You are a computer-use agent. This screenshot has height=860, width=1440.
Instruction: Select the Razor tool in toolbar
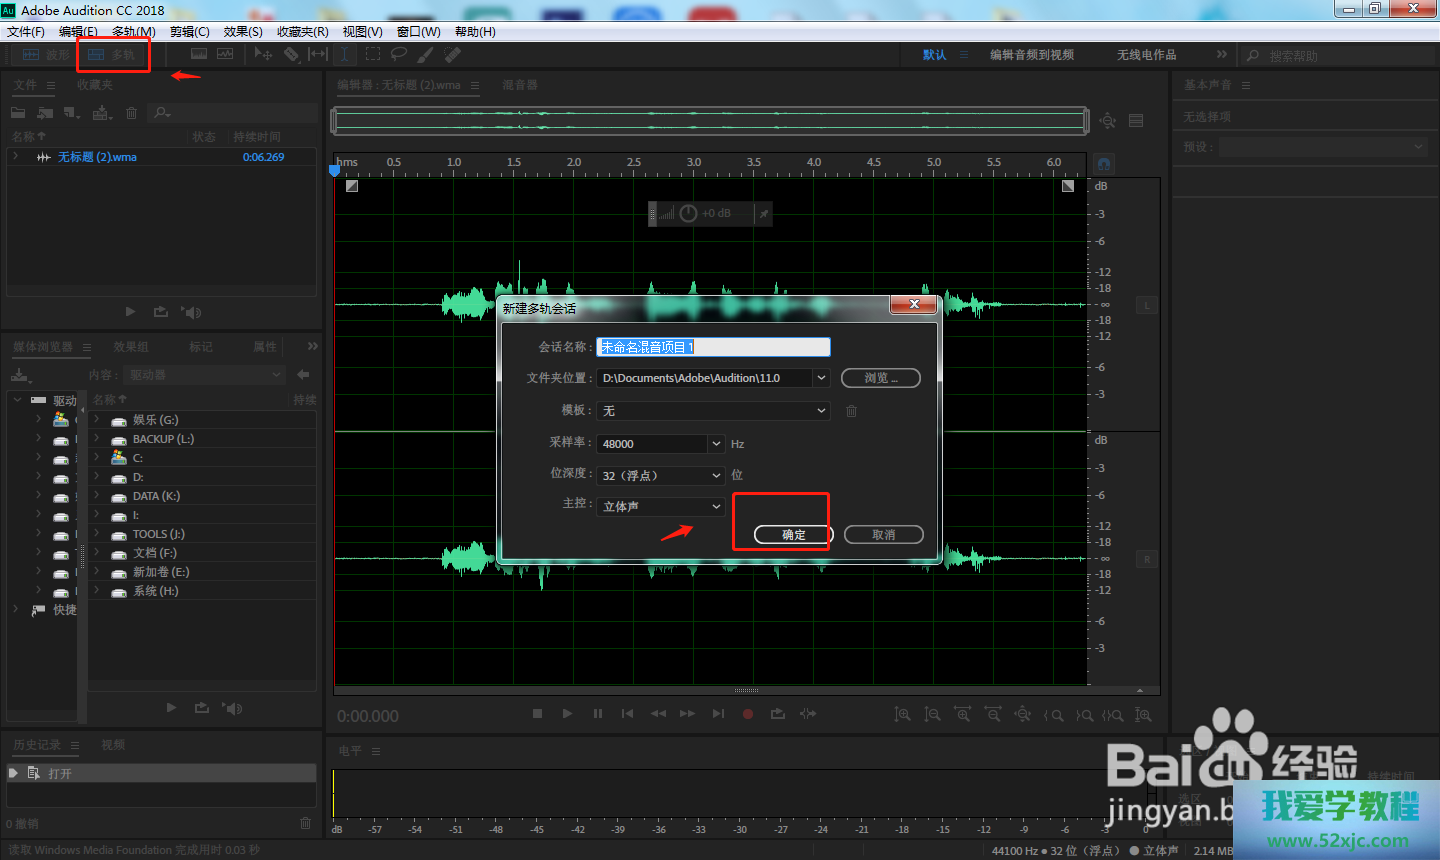pos(291,54)
